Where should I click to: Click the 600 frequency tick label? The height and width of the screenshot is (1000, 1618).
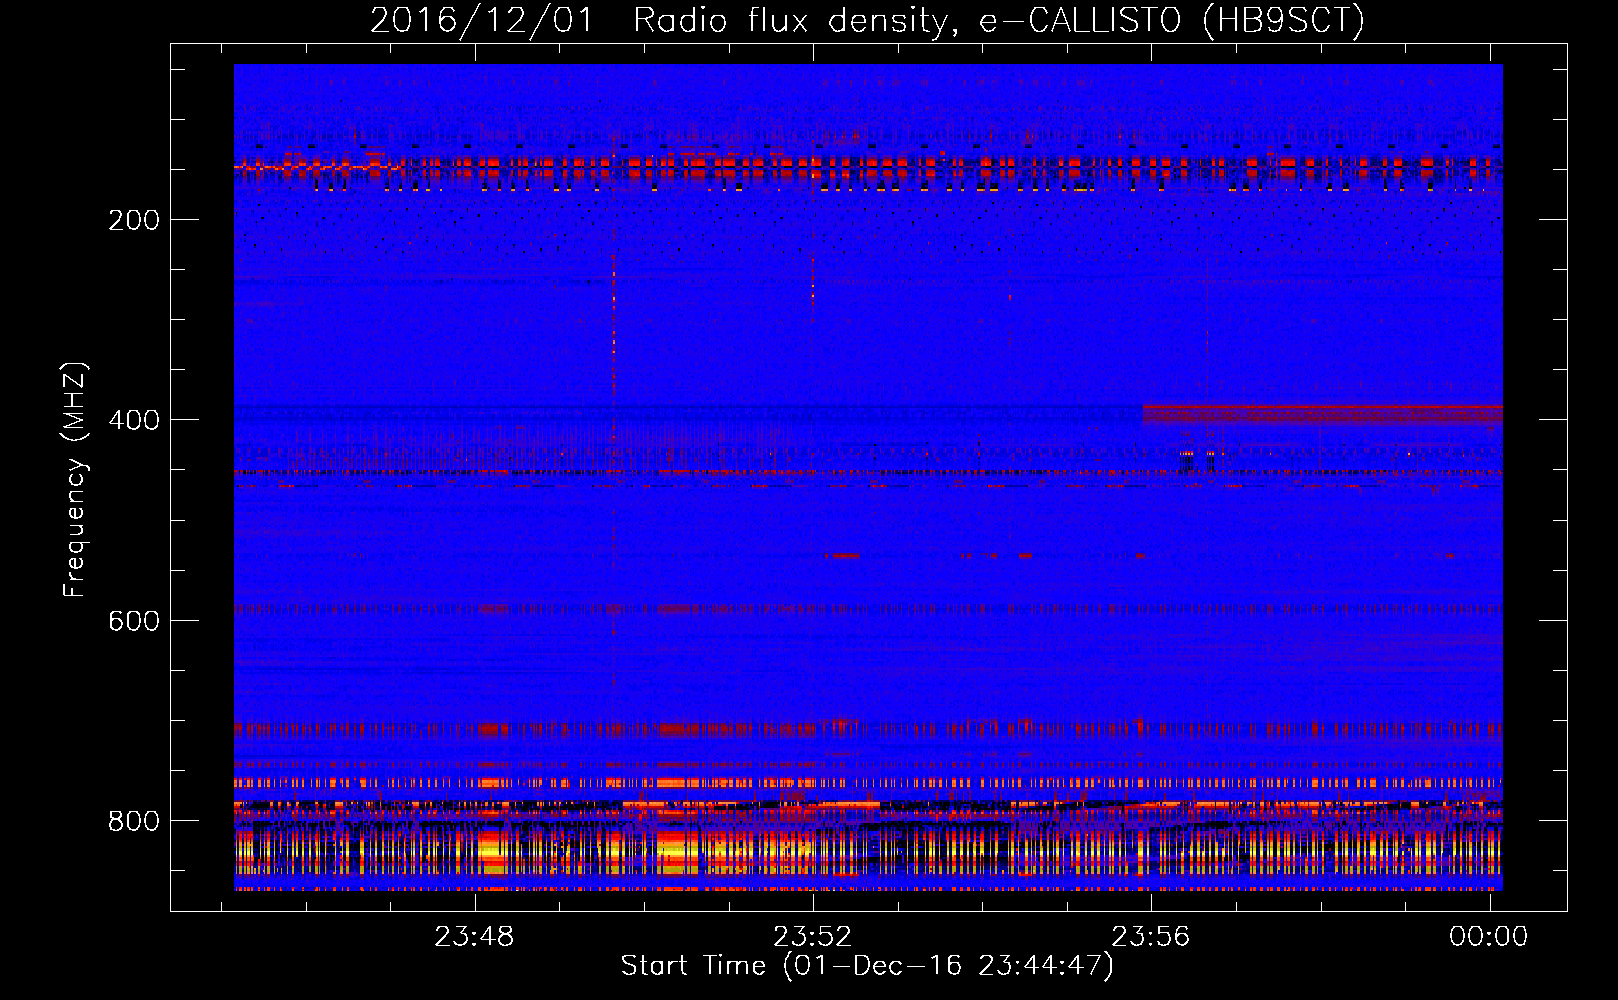click(134, 621)
